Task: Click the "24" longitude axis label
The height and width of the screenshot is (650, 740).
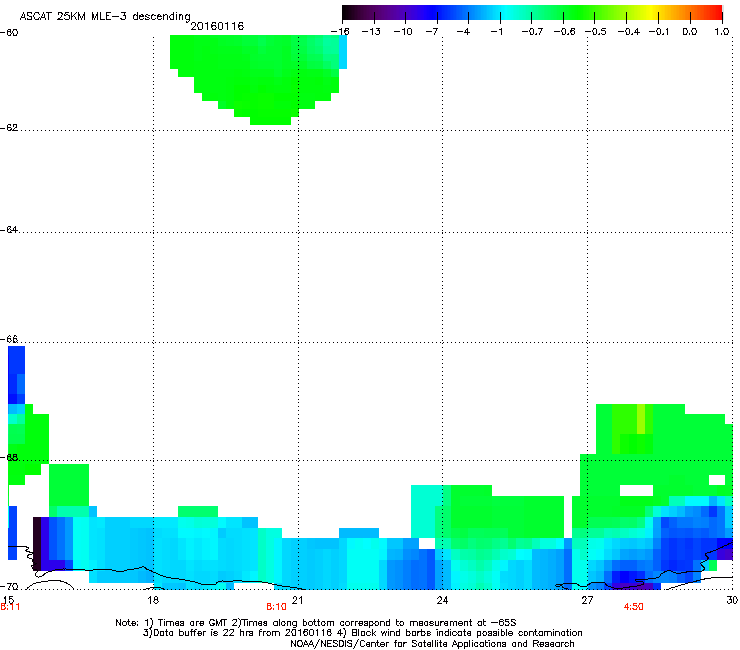Action: tap(442, 600)
